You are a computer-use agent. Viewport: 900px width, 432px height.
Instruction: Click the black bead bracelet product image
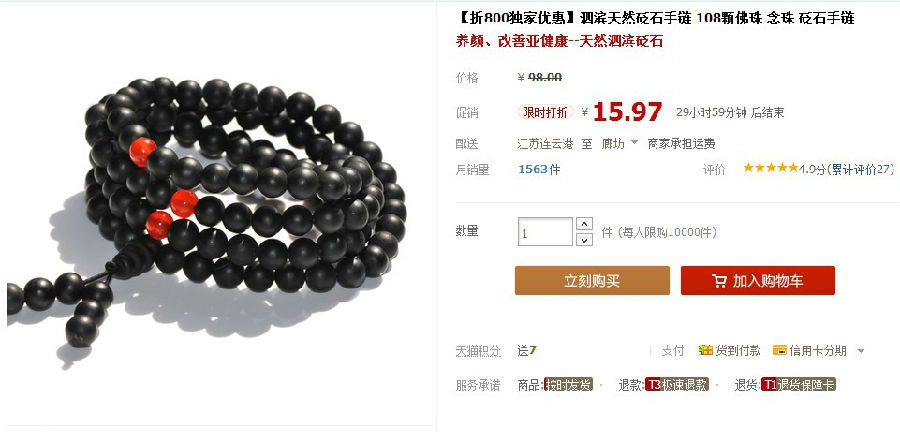click(x=207, y=213)
